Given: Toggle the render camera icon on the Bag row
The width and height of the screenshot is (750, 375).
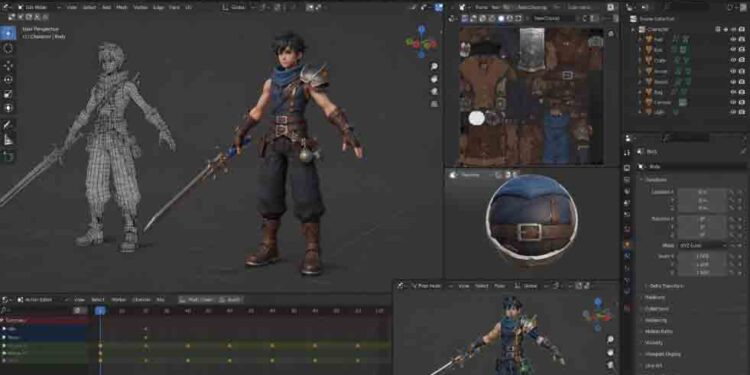Looking at the screenshot, I should (x=741, y=91).
